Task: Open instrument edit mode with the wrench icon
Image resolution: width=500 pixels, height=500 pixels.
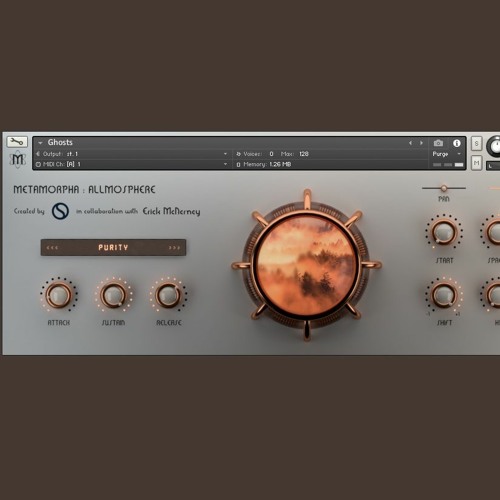Action: [x=17, y=142]
